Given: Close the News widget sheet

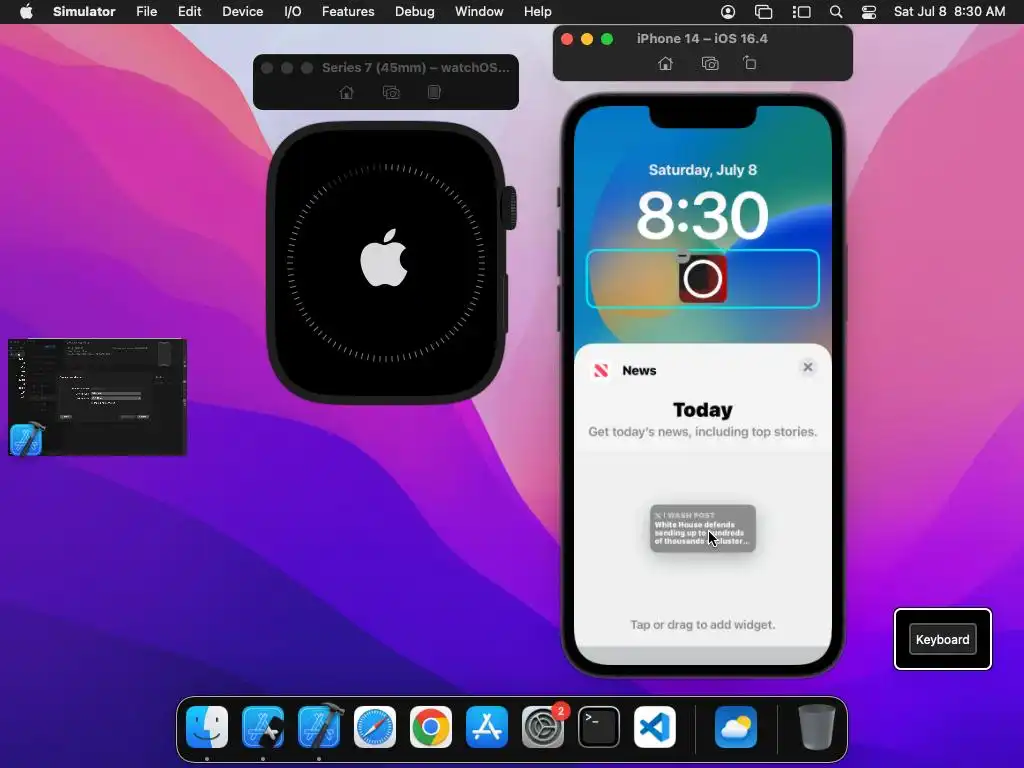Looking at the screenshot, I should click(x=808, y=367).
